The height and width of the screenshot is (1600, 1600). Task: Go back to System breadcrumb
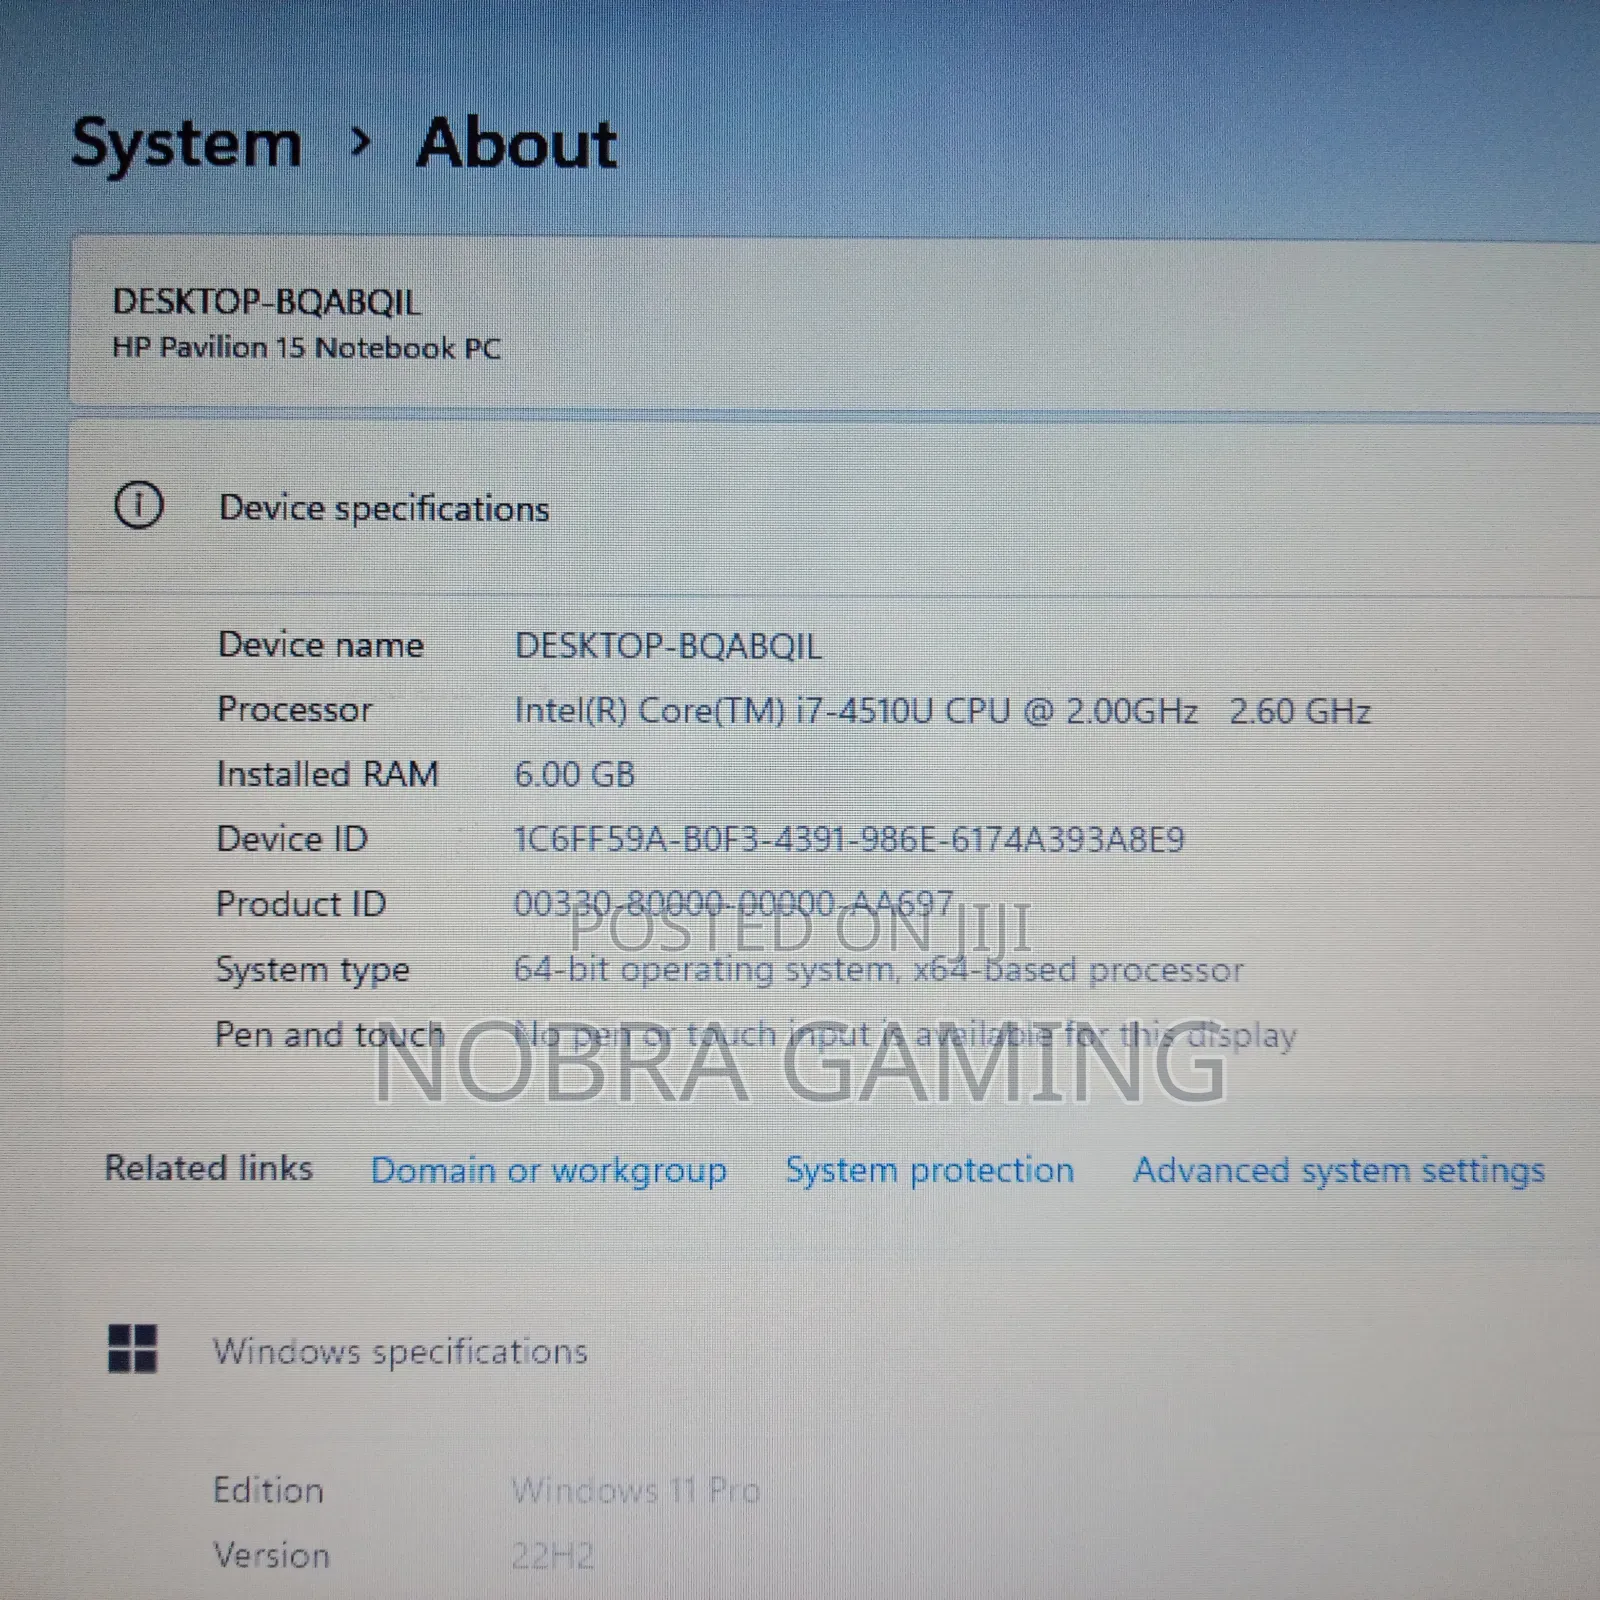(x=186, y=145)
